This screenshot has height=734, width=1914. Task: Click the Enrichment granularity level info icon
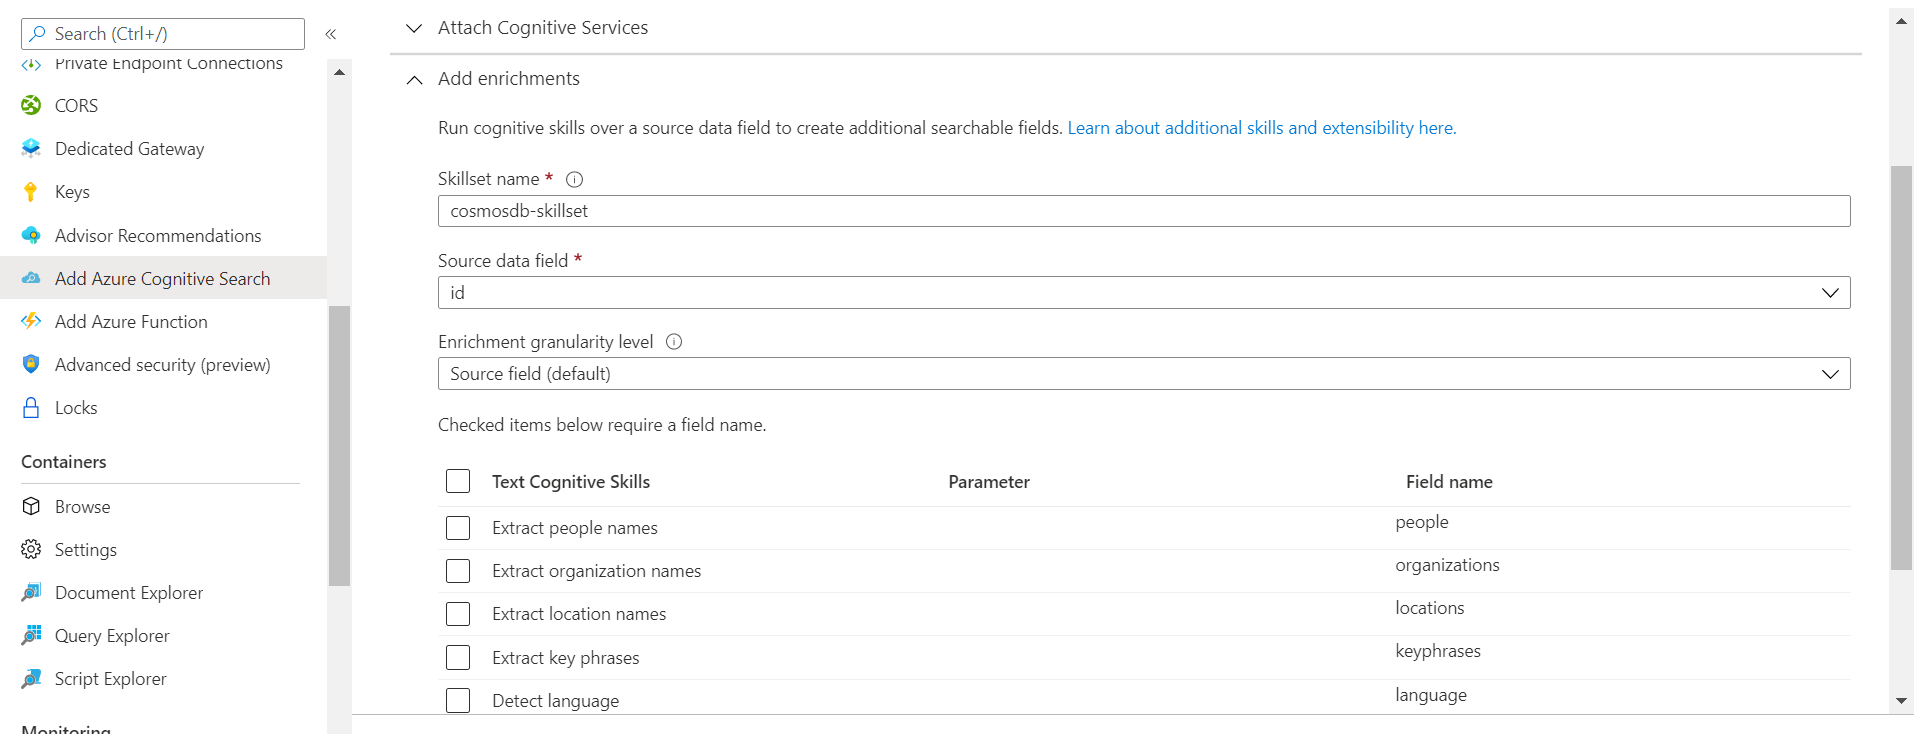coord(674,342)
